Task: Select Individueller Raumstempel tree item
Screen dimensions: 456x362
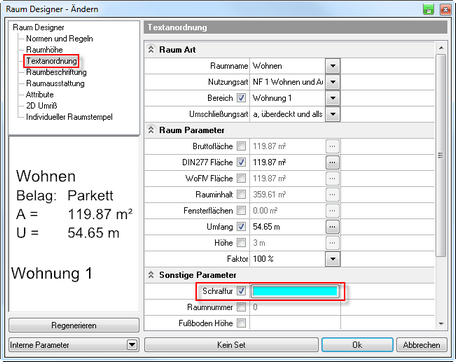Action: point(69,117)
